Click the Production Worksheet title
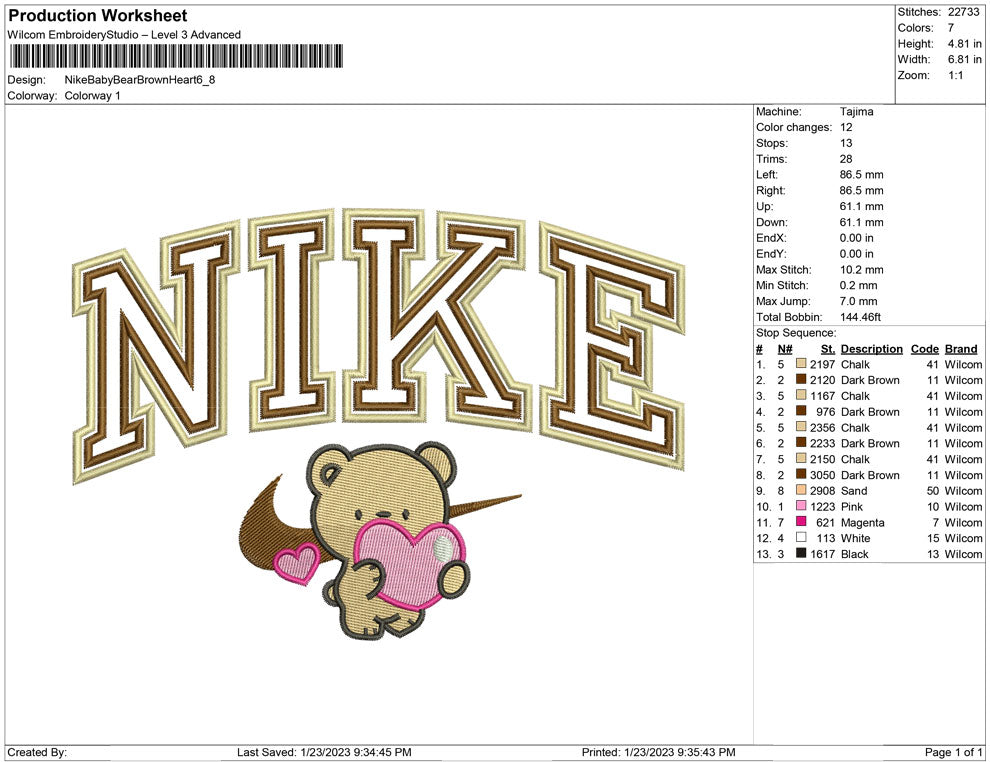The width and height of the screenshot is (990, 762). (x=97, y=16)
